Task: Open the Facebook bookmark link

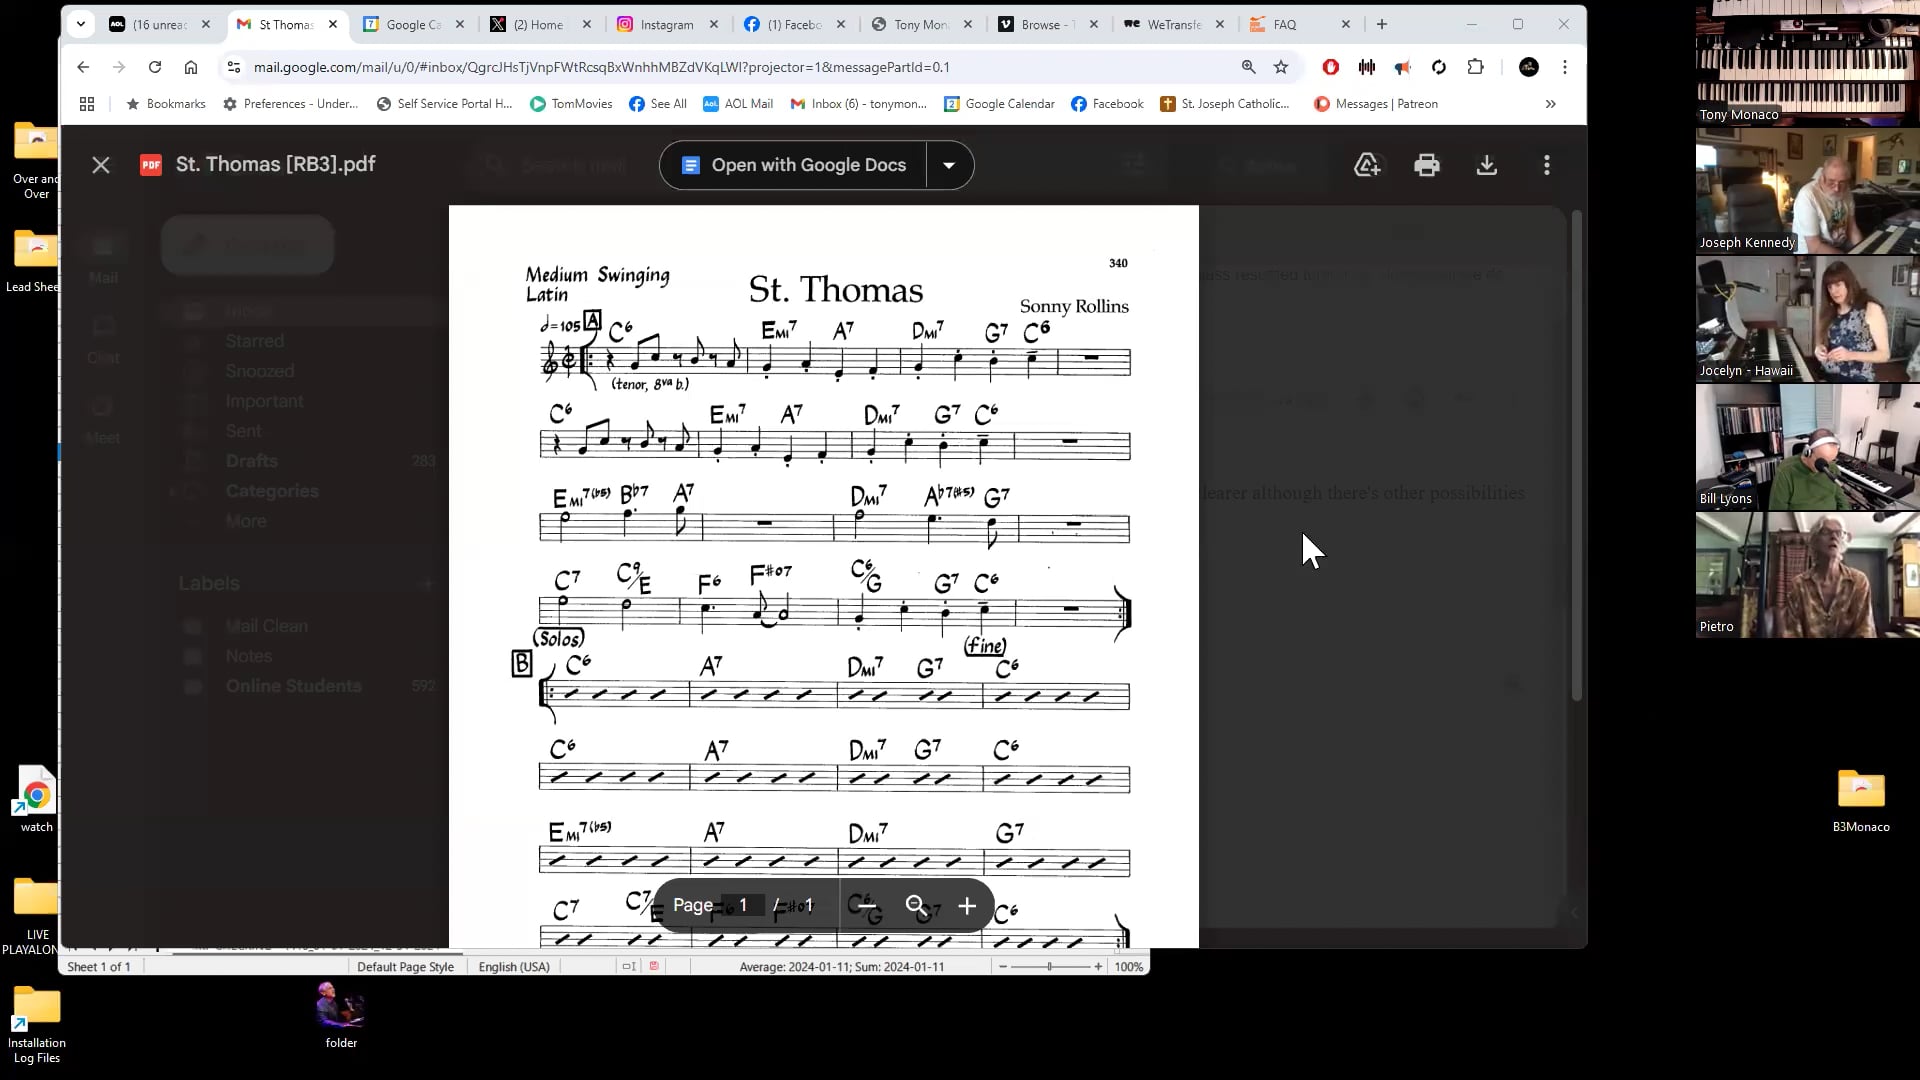Action: (1107, 104)
